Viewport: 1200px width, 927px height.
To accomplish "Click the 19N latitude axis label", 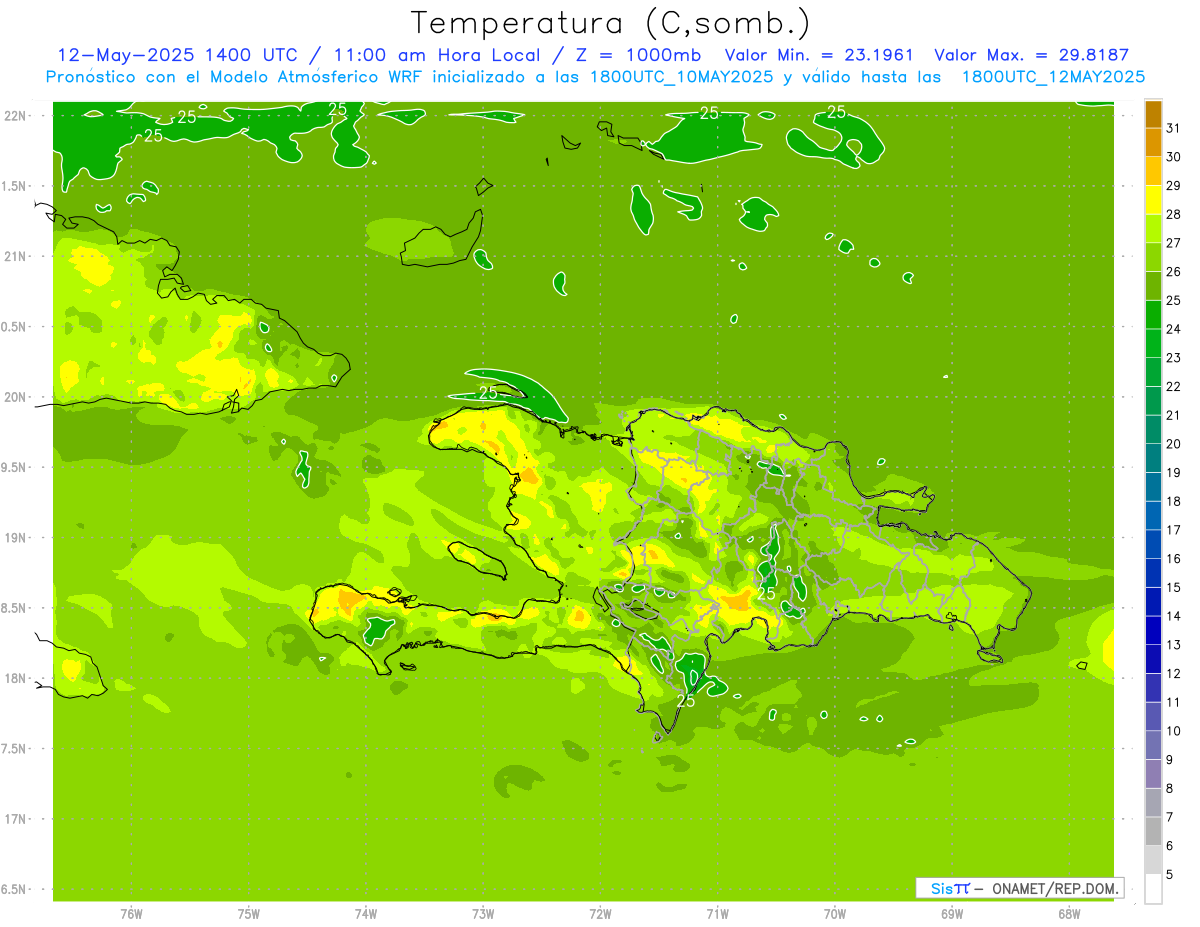I will click(15, 537).
